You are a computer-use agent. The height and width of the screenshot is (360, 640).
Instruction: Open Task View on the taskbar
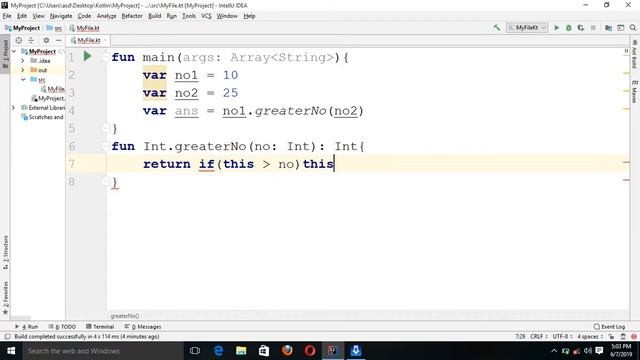pos(195,351)
